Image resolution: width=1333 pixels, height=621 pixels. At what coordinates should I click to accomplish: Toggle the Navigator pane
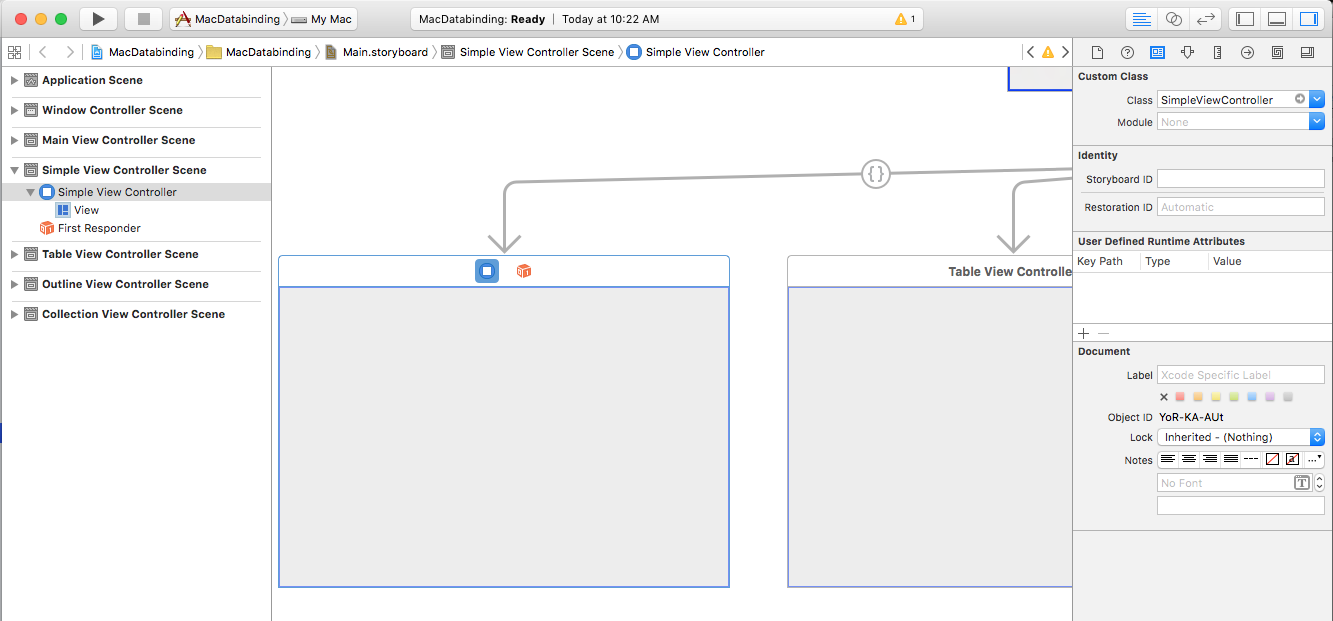pos(1244,19)
